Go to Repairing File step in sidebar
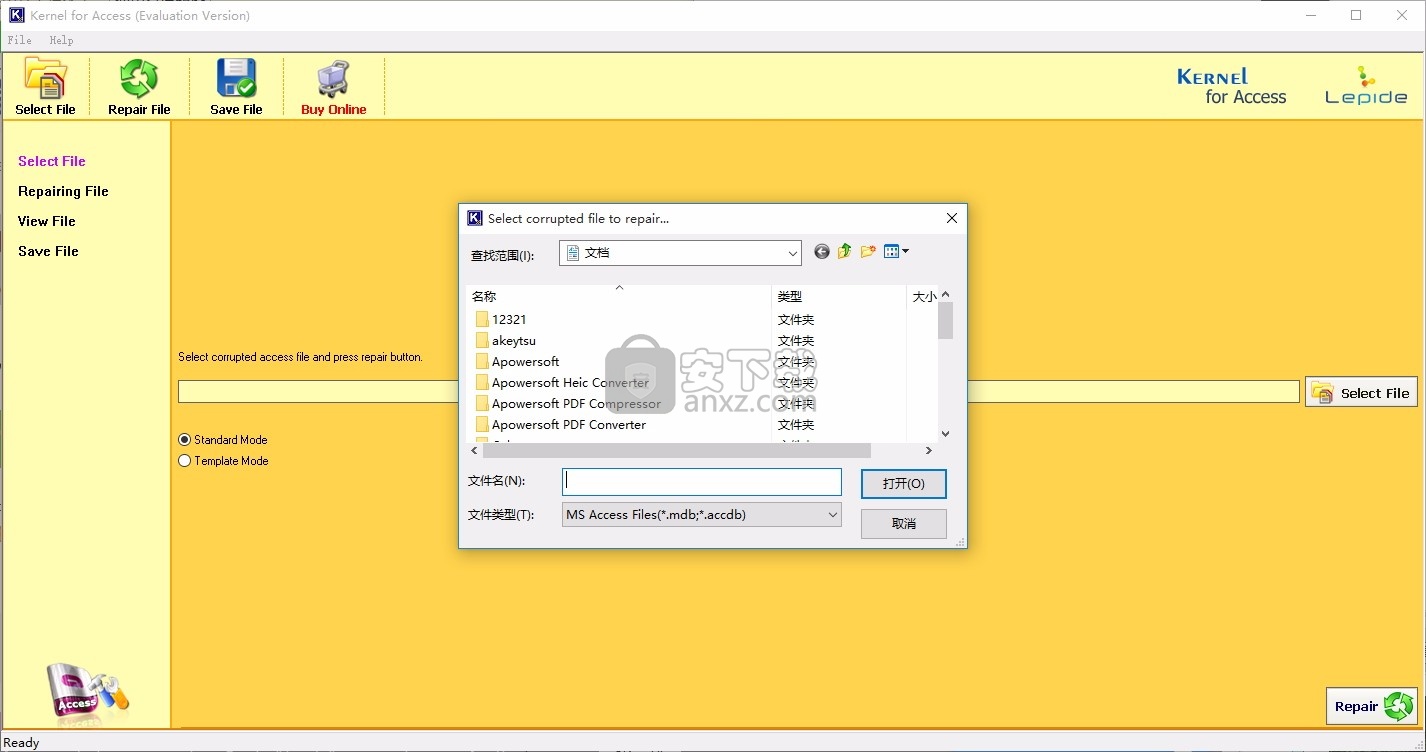The image size is (1426, 752). click(x=63, y=191)
